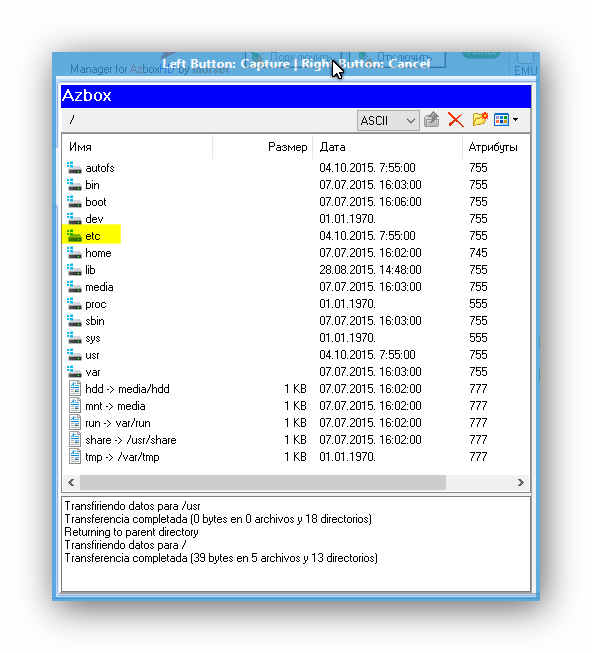The width and height of the screenshot is (592, 653).
Task: Sort by the Дата column header
Action: coord(388,147)
